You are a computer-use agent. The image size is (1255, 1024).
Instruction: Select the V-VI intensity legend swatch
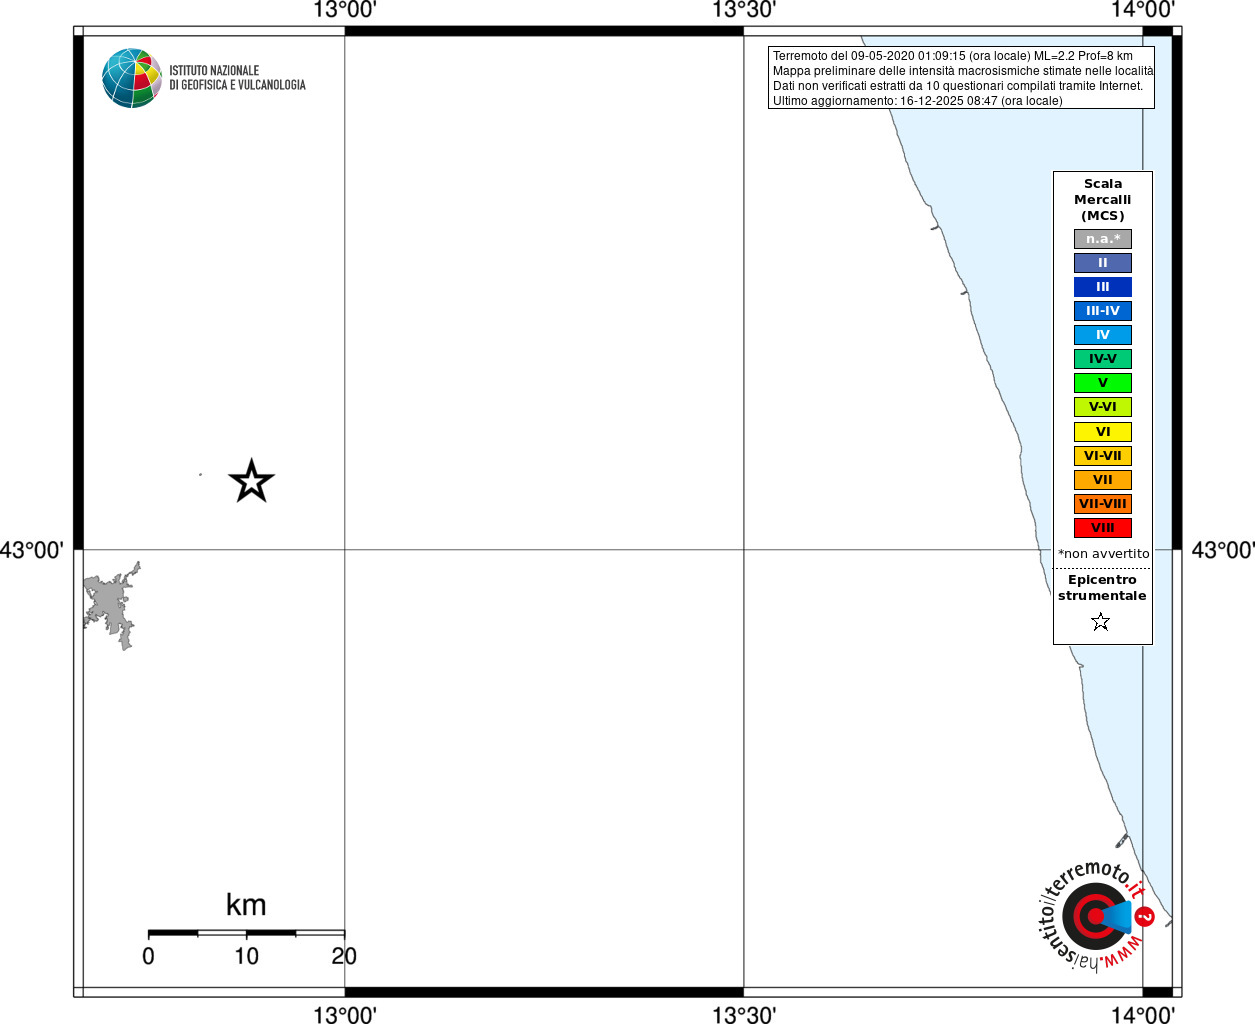pos(1103,407)
